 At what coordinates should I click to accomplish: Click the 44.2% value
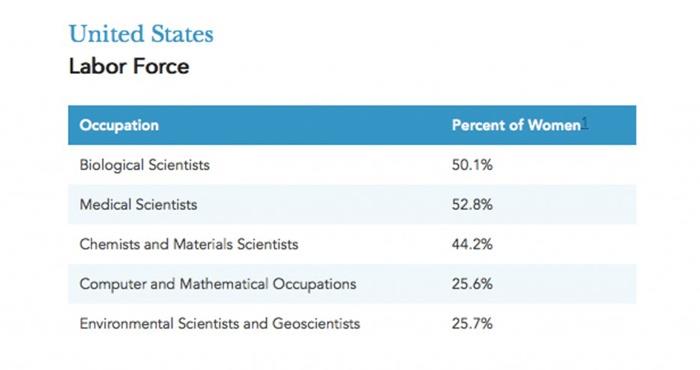[472, 245]
